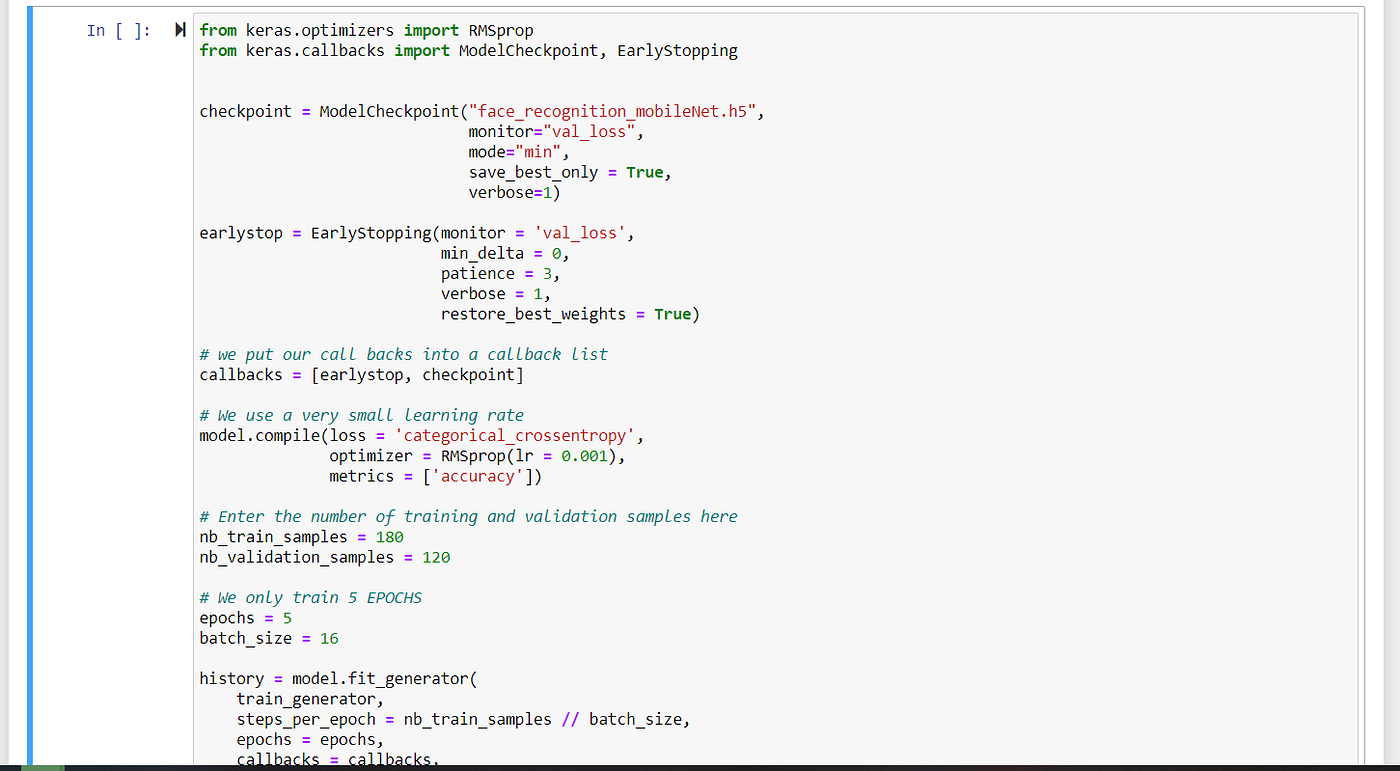Click the restore_best_weights True value
Screen dimensions: 1400x771
click(672, 313)
